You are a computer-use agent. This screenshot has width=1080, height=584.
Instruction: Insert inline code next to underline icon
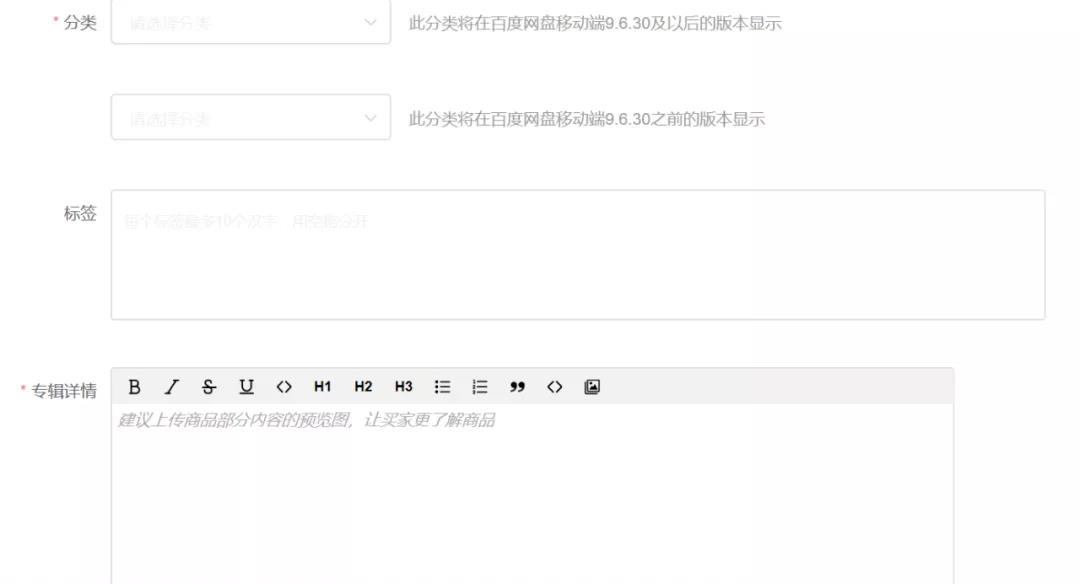pyautogui.click(x=284, y=387)
